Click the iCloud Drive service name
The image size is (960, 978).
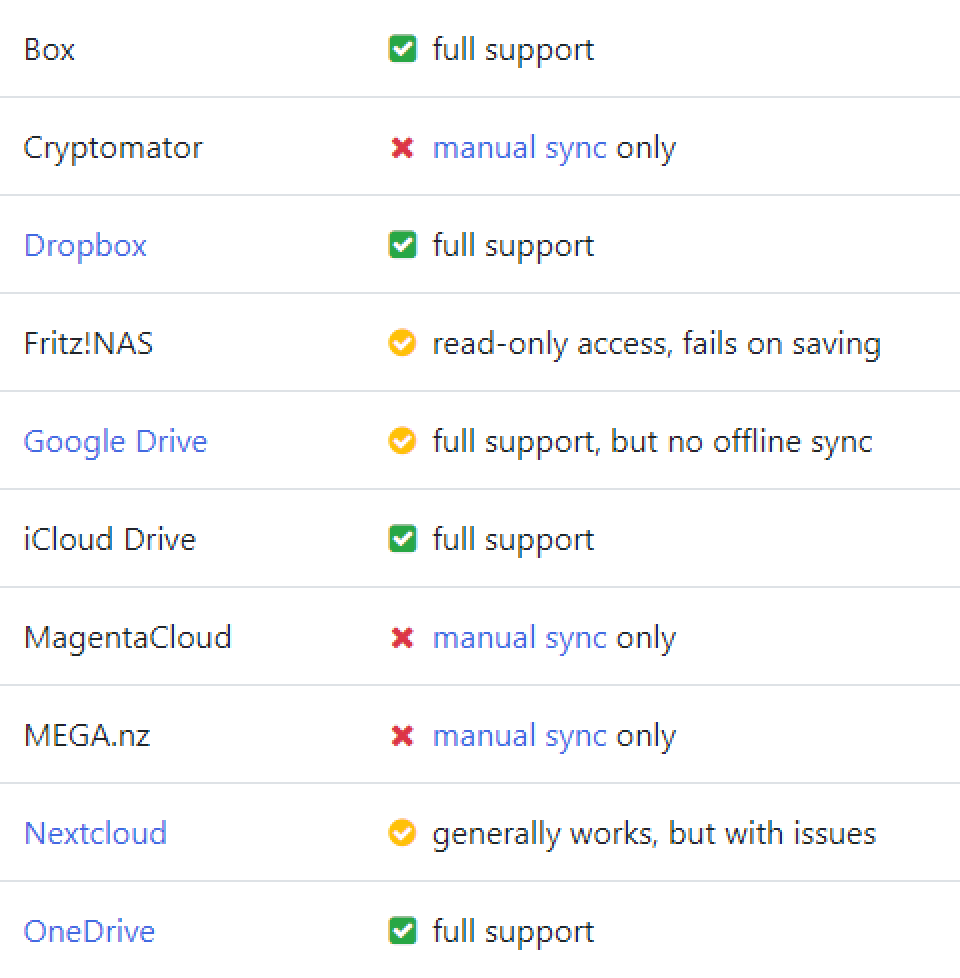pyautogui.click(x=110, y=539)
